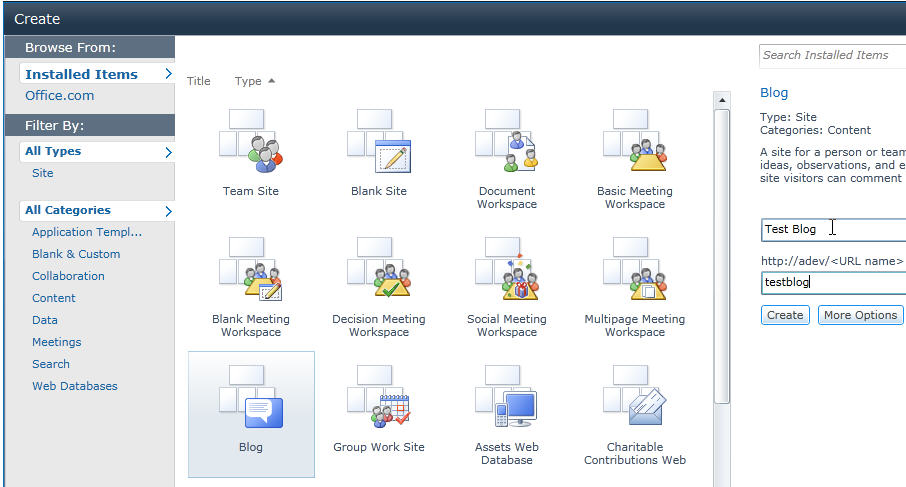Filter by the Web Databases category

click(74, 386)
